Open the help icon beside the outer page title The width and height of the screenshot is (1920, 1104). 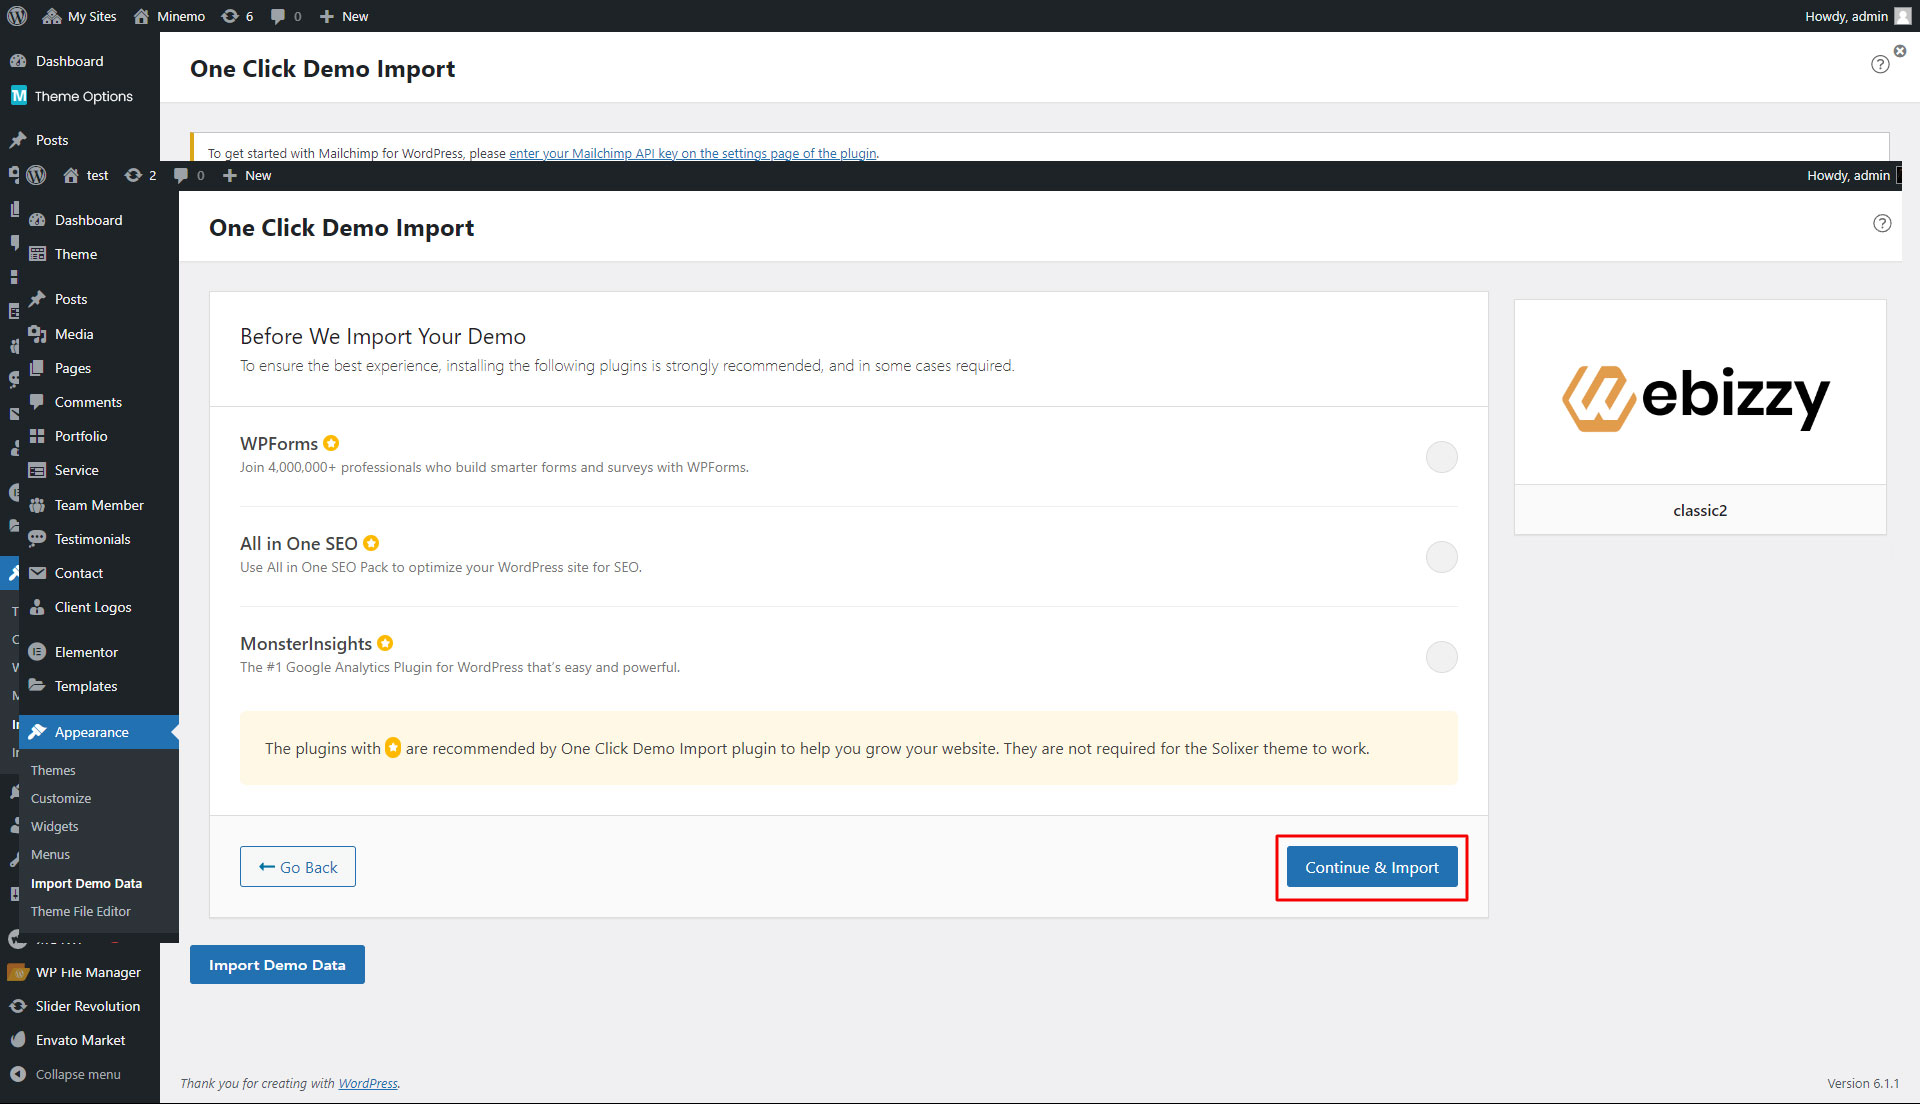(1880, 64)
